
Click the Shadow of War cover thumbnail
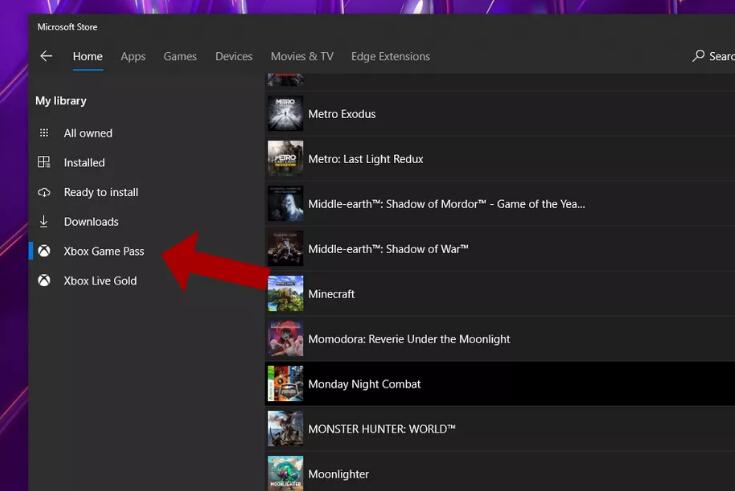285,249
